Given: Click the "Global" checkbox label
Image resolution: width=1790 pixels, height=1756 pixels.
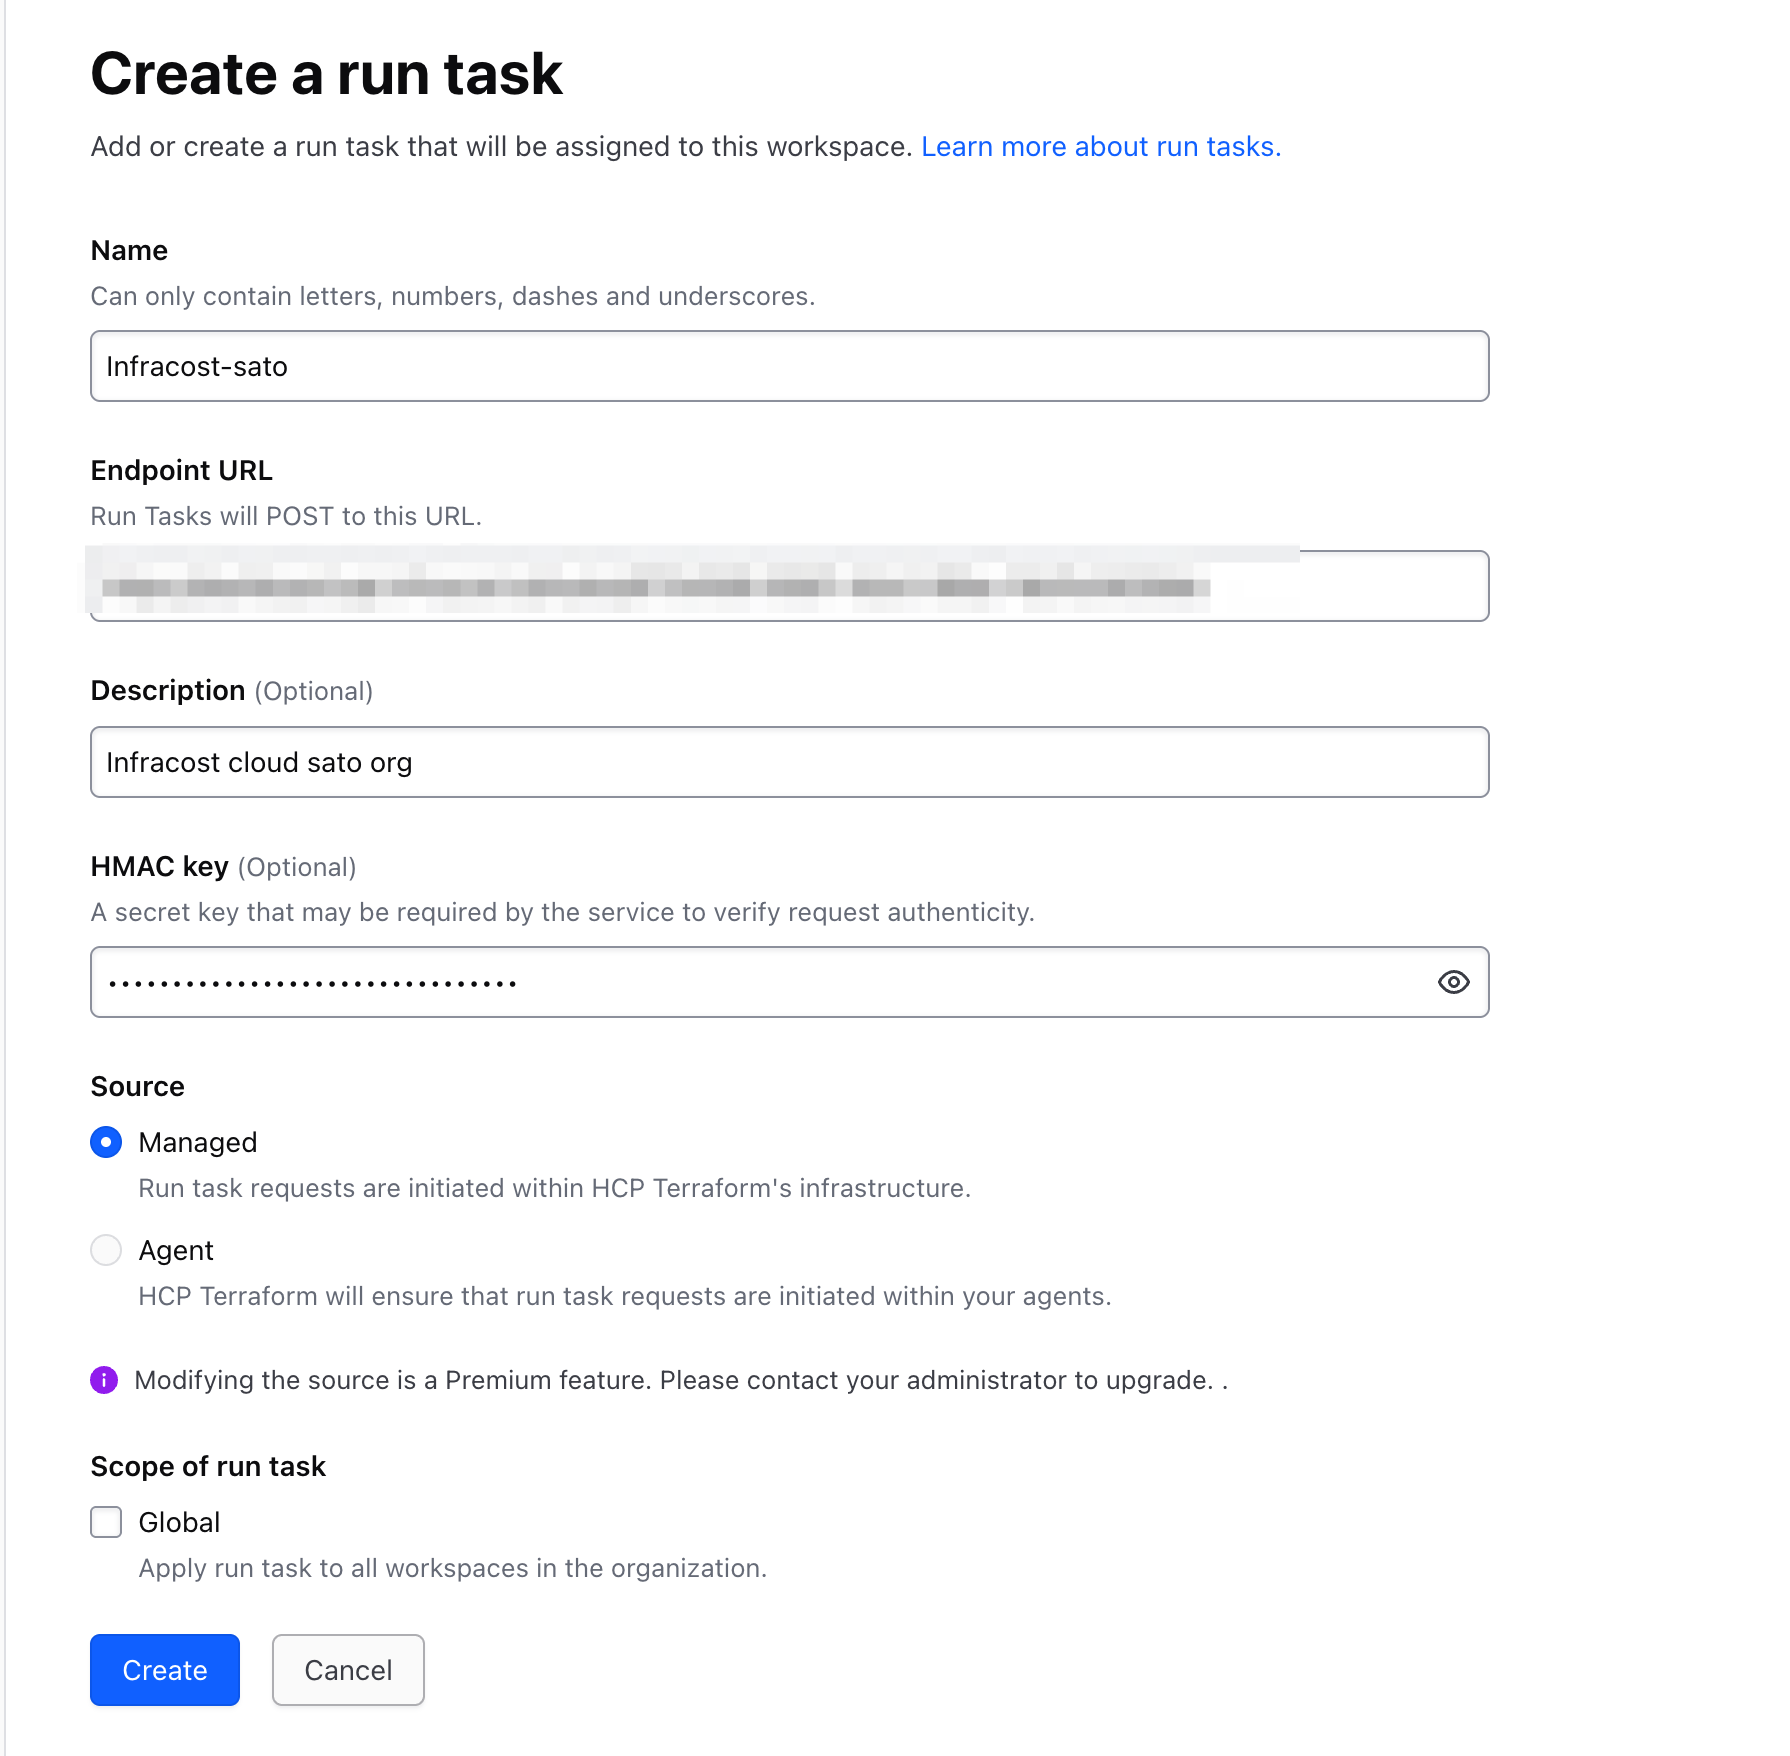Looking at the screenshot, I should point(179,1522).
